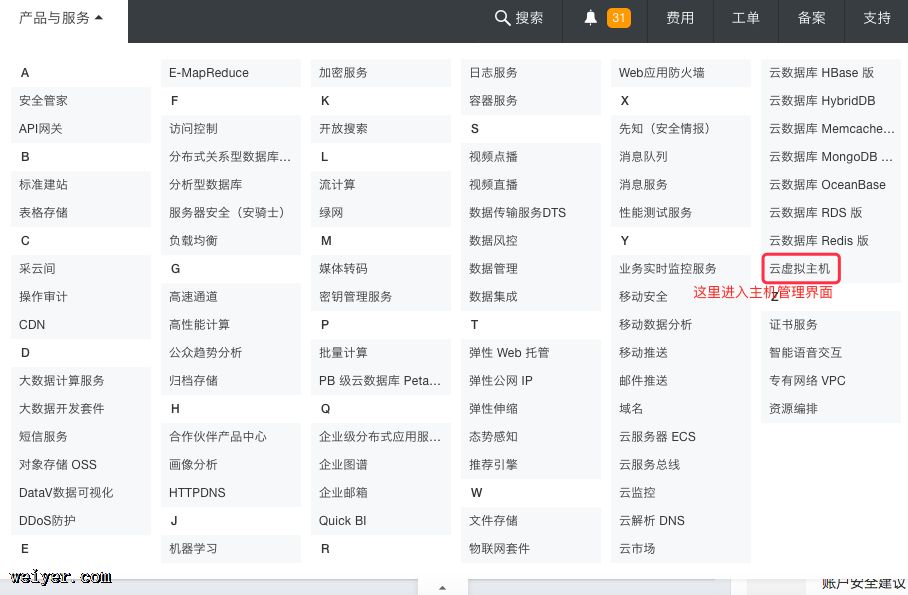Open 云数据库 RDS 版
Viewport: 908px width, 595px height.
point(816,213)
